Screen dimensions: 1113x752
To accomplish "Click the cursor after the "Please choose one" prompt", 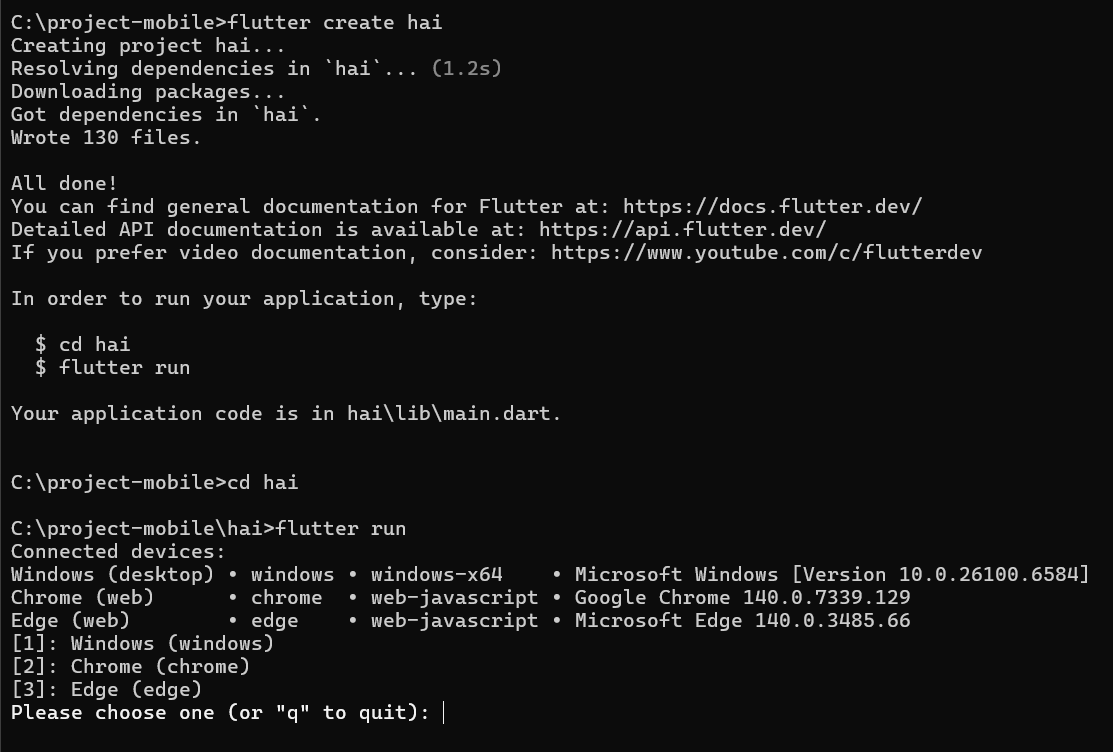I will [x=443, y=713].
